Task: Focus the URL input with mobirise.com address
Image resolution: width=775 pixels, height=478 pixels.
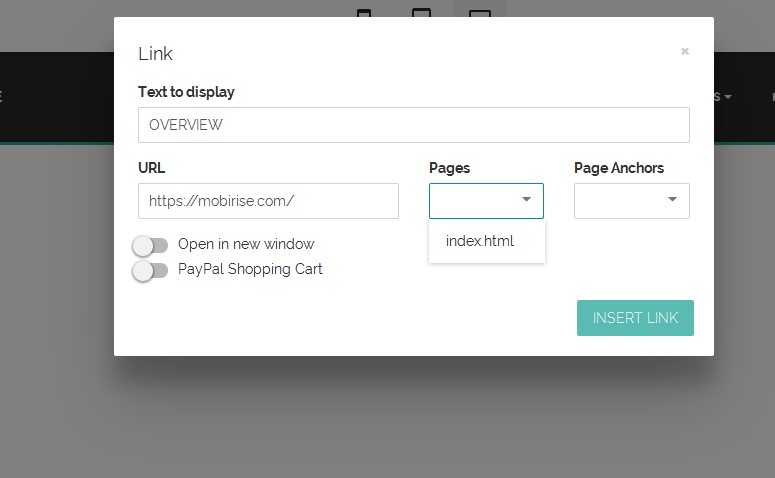Action: click(x=268, y=200)
